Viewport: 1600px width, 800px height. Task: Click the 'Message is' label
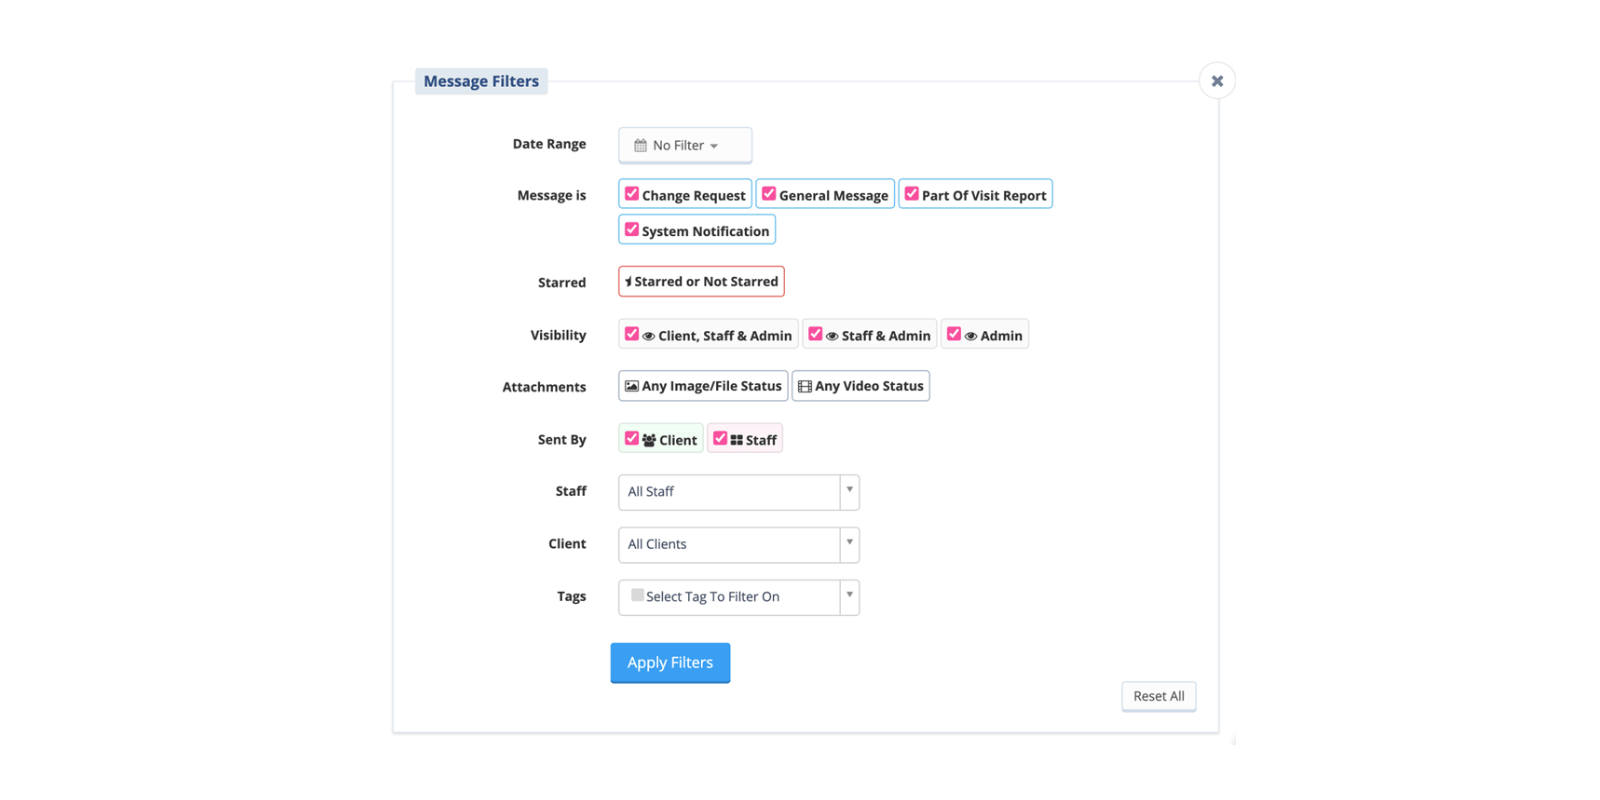point(552,195)
